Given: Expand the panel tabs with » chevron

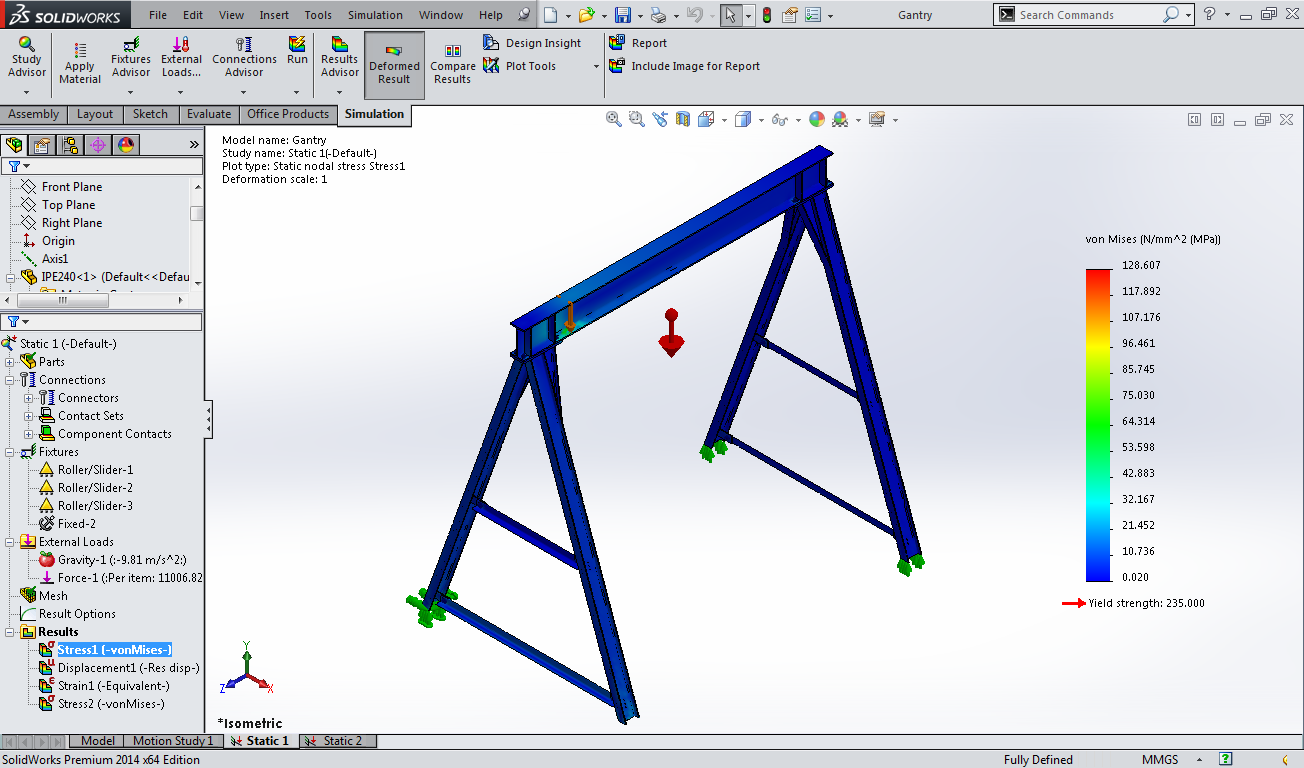Looking at the screenshot, I should tap(194, 145).
